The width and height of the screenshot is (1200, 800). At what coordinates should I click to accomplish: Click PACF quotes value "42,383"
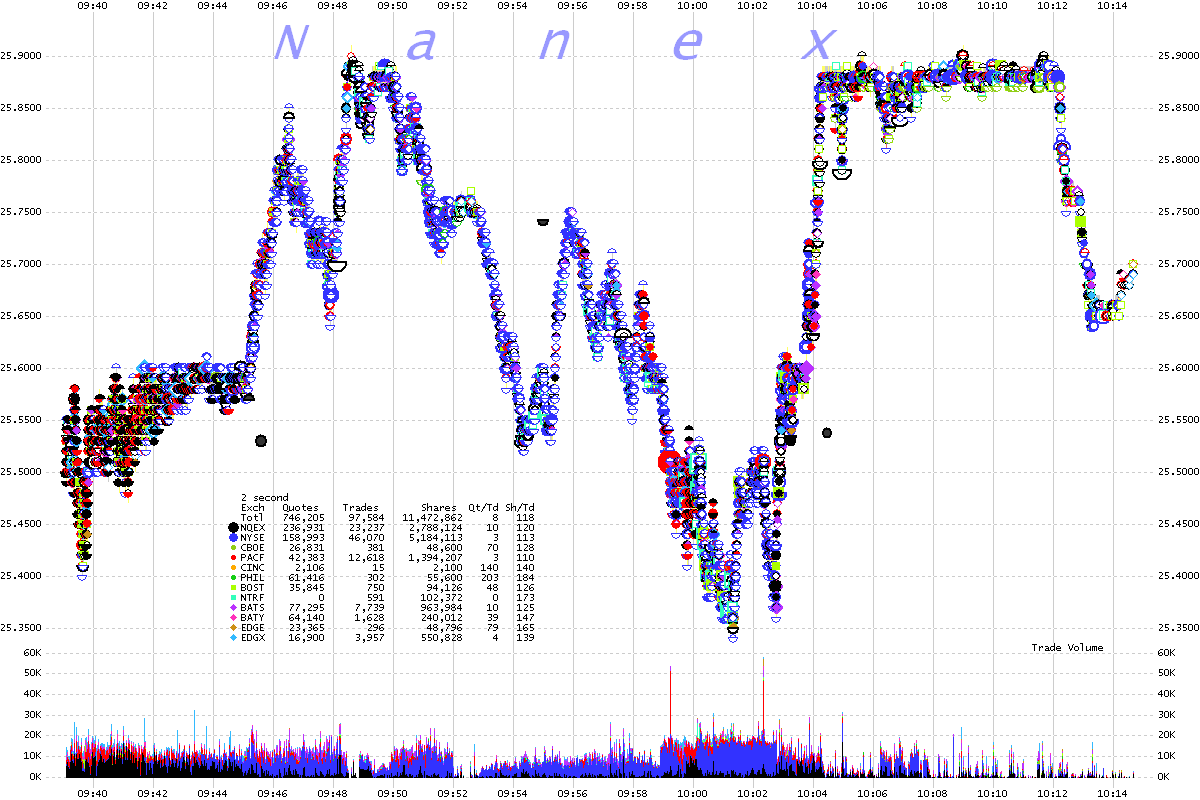pyautogui.click(x=307, y=558)
